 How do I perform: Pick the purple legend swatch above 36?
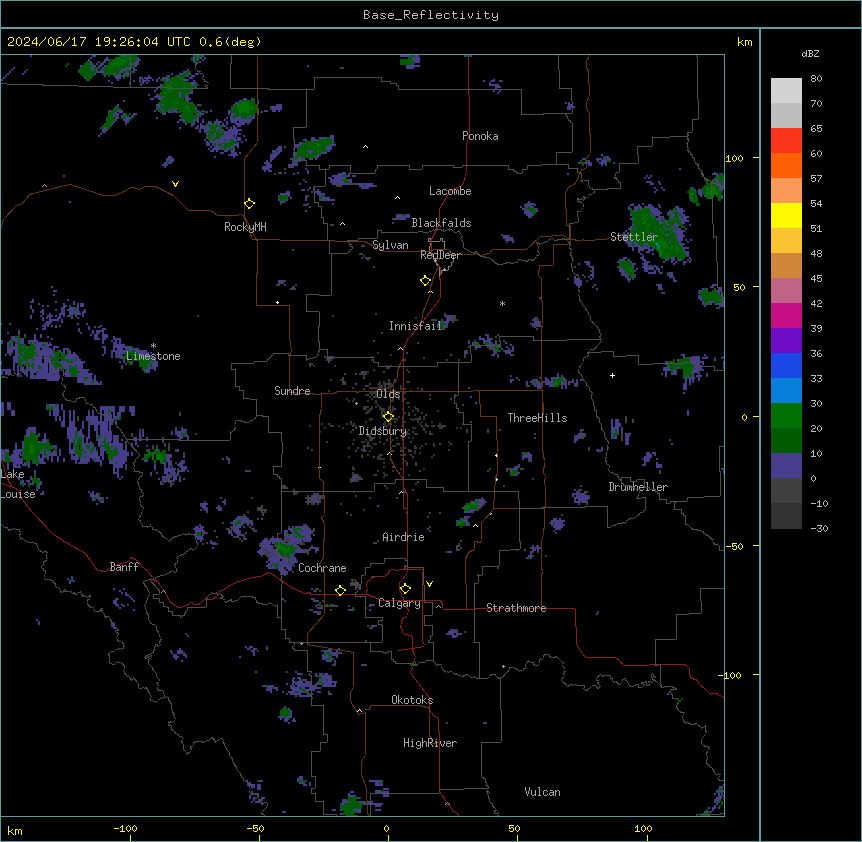coord(786,341)
